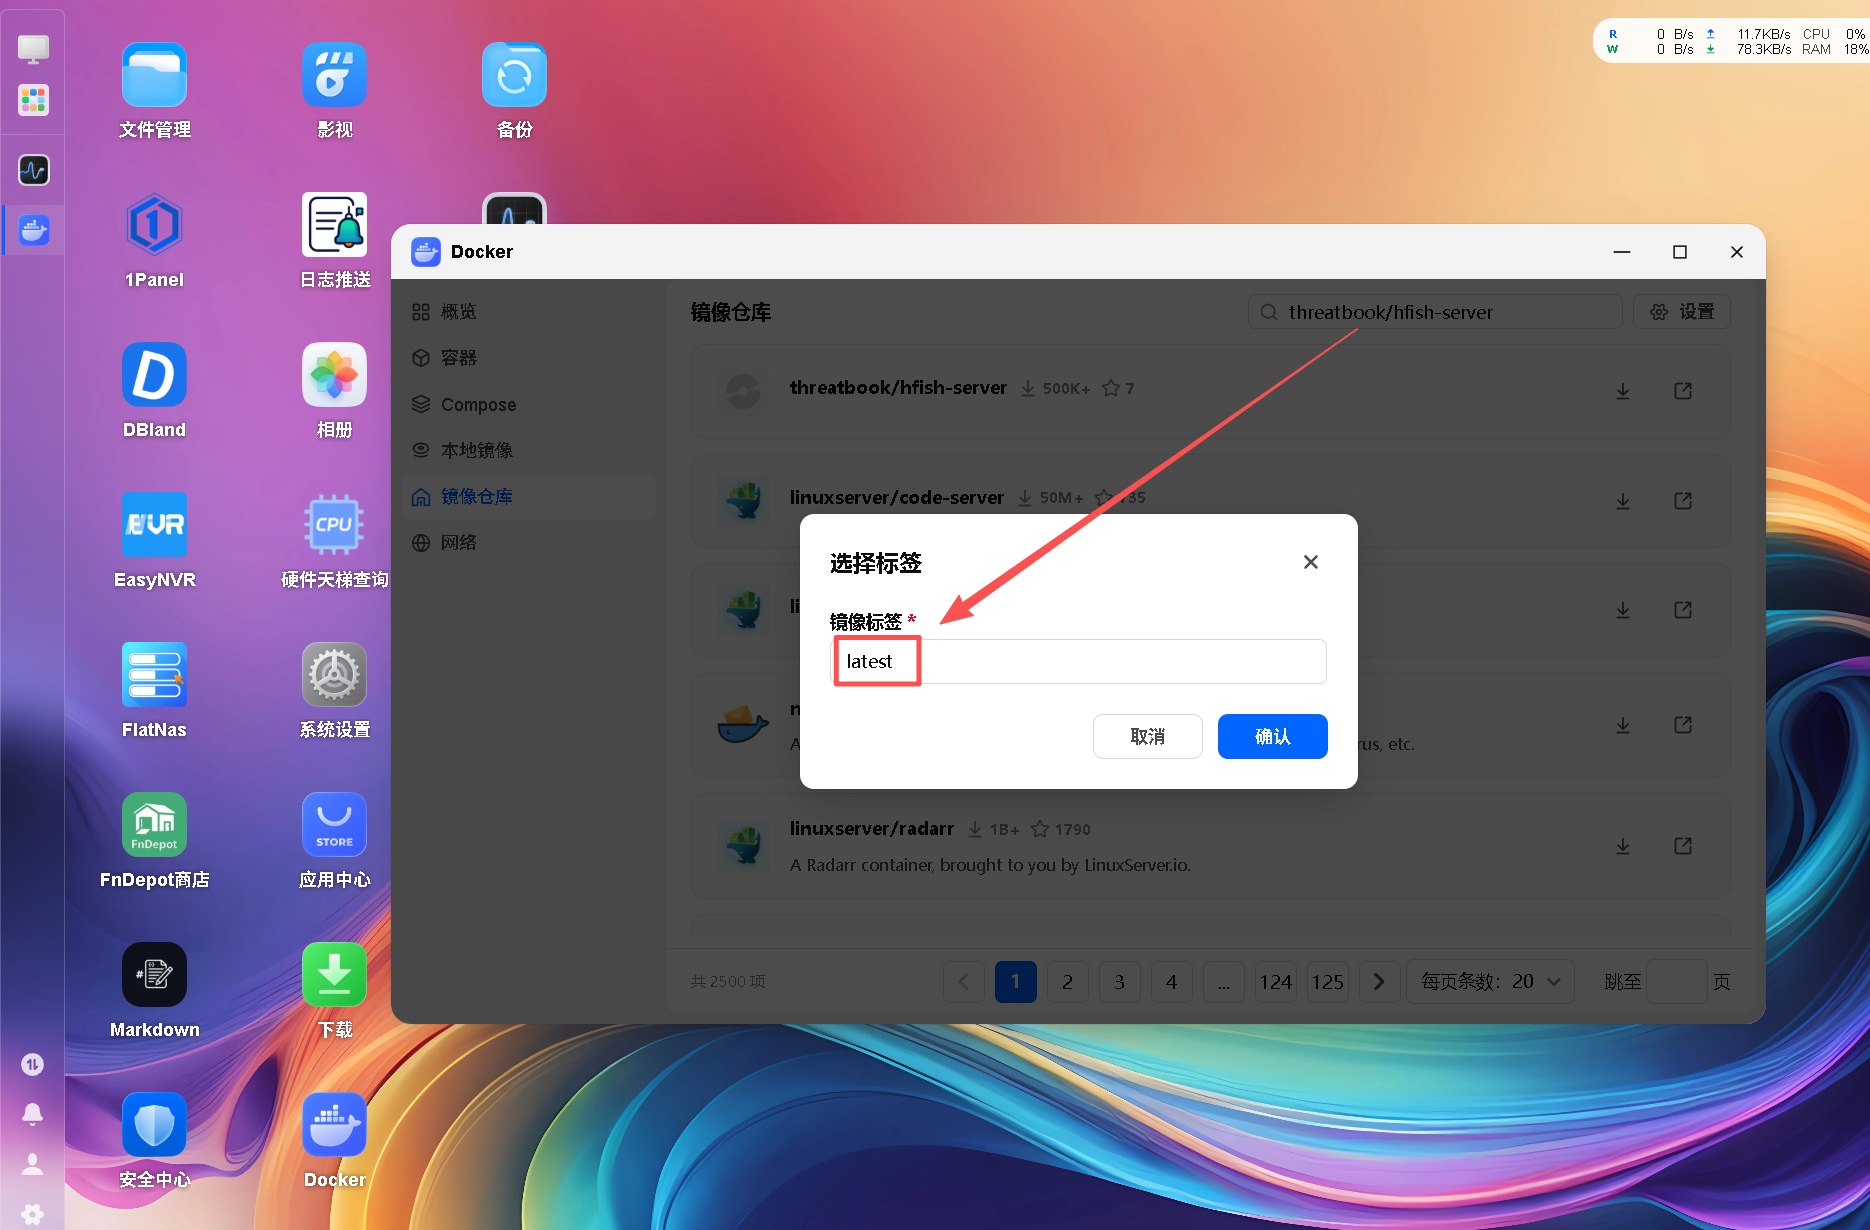
Task: Show desktop via the top dock icon
Action: click(x=33, y=48)
